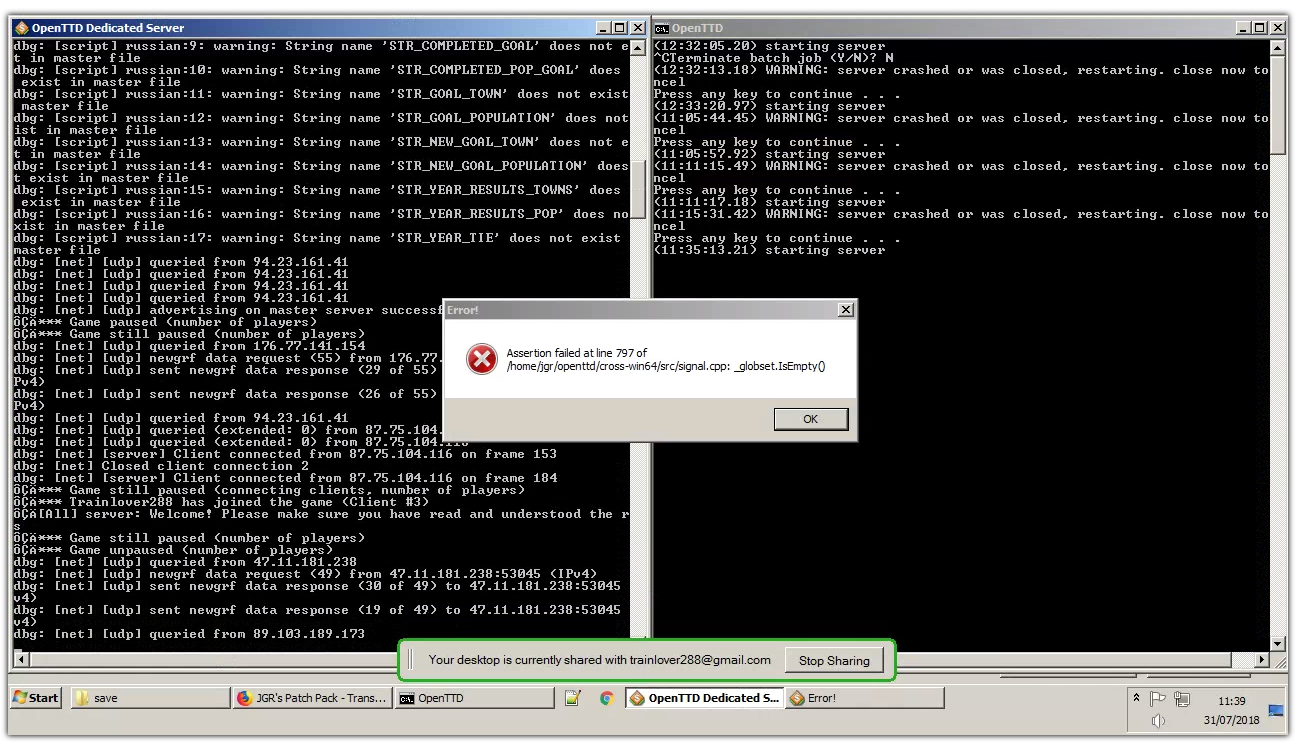The width and height of the screenshot is (1302, 746).
Task: Click the 'Terminate batch job (Y/N)? N' line
Action: point(773,58)
